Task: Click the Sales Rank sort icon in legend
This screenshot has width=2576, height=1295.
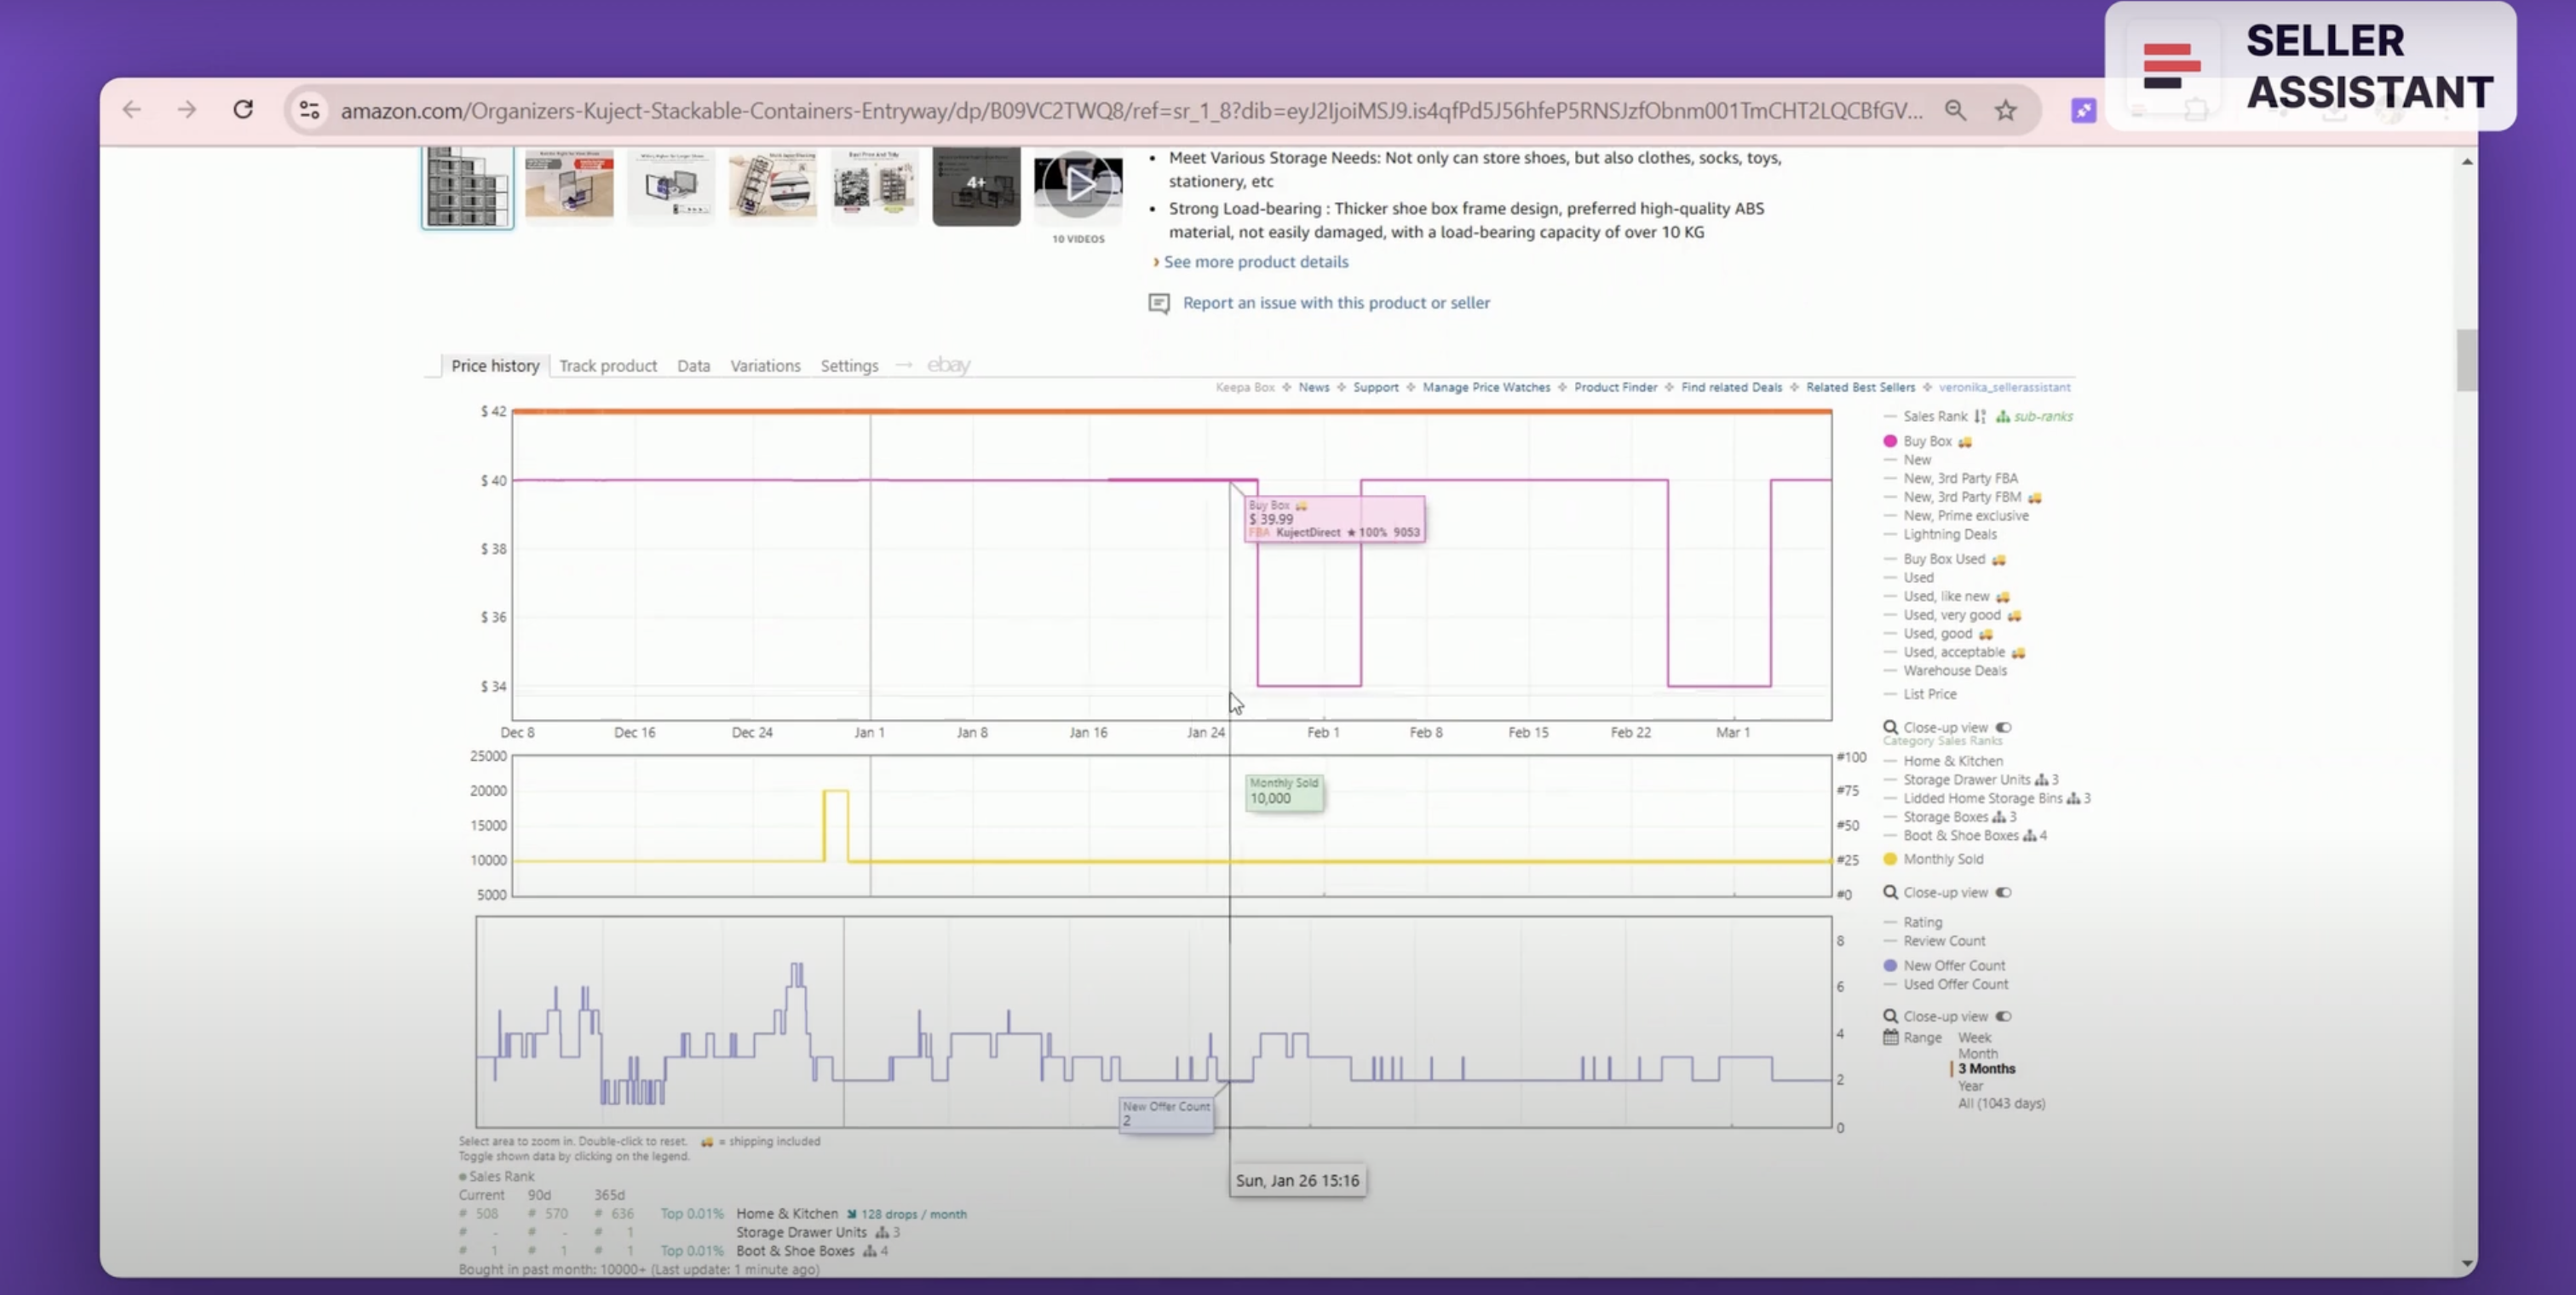Action: (x=1980, y=416)
